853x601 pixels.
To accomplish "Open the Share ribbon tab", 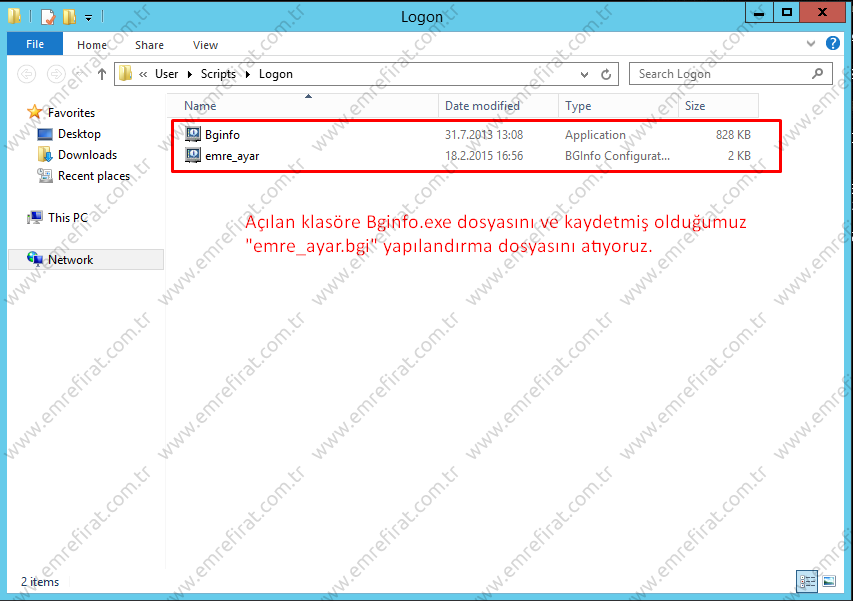I will pyautogui.click(x=149, y=45).
